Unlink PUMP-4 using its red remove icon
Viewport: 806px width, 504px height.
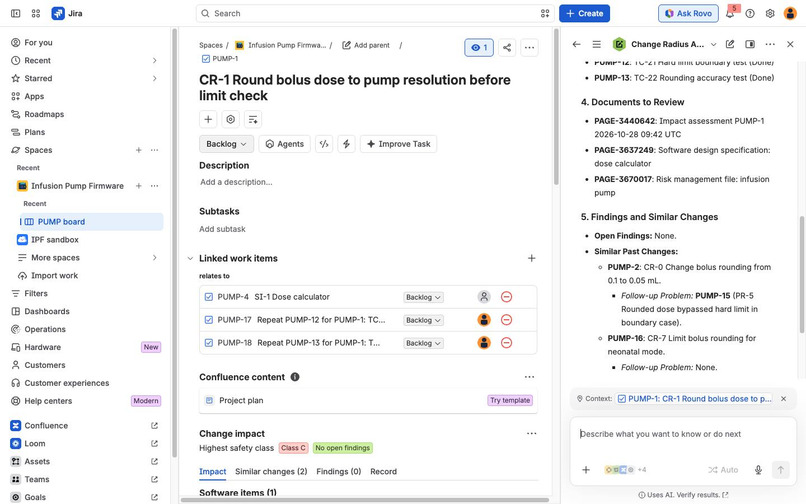coord(506,297)
